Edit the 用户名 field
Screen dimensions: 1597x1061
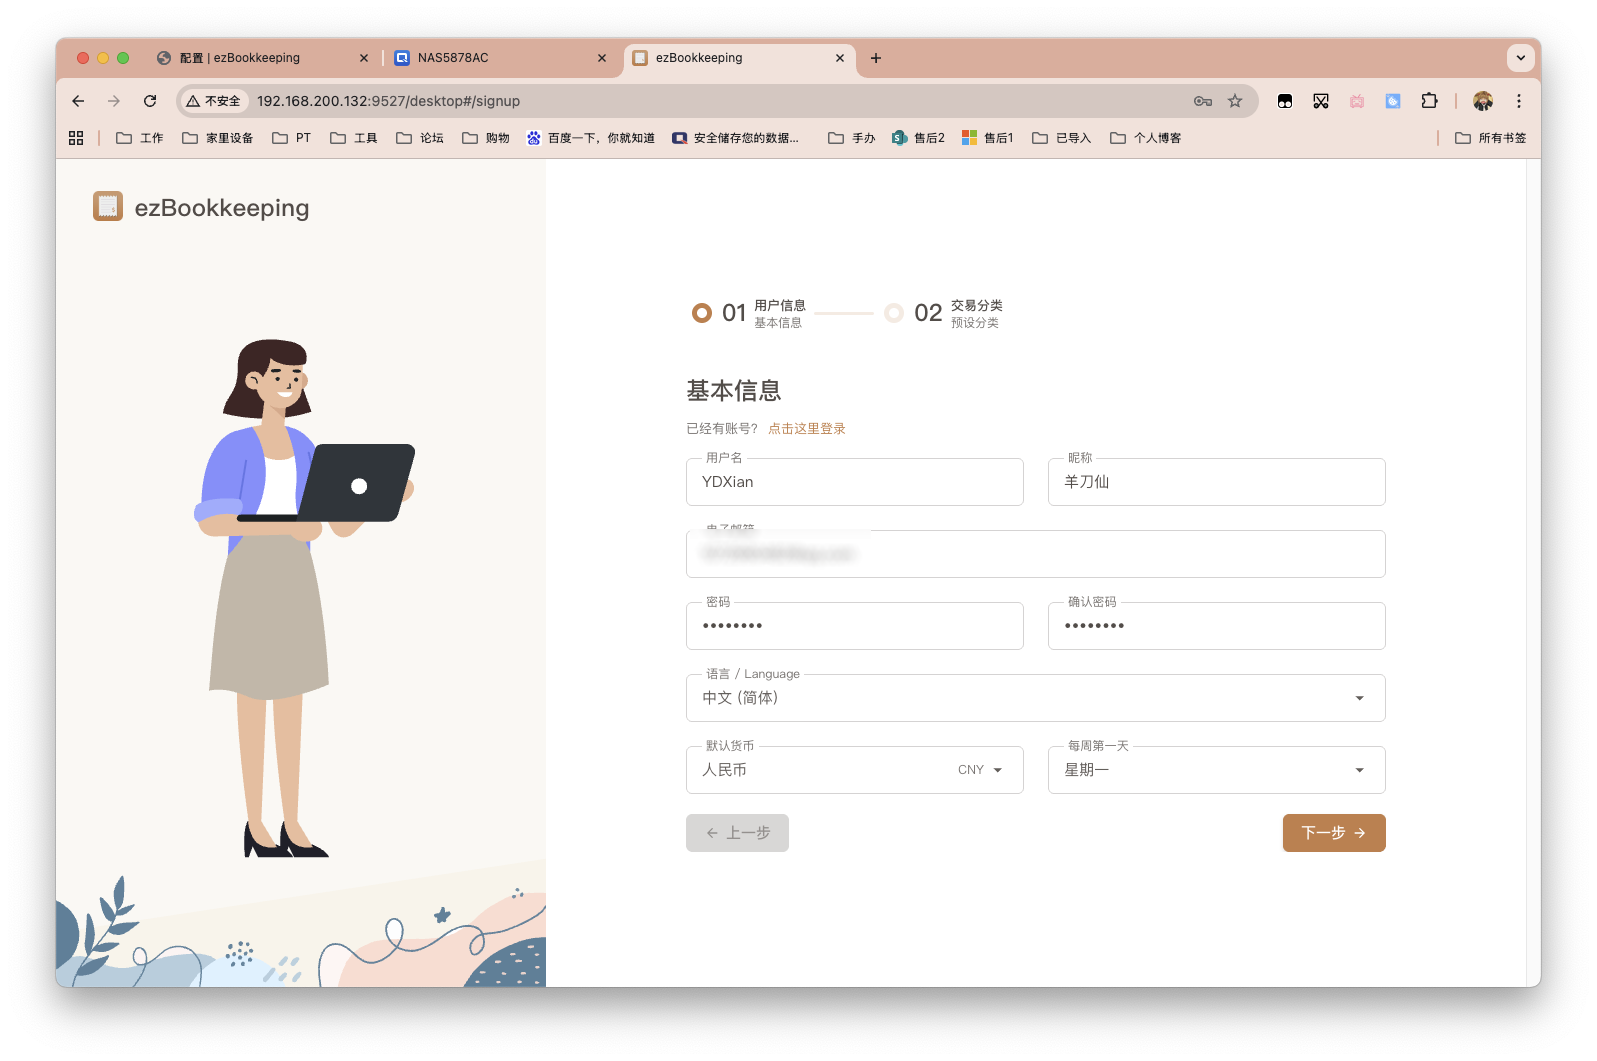pos(855,482)
